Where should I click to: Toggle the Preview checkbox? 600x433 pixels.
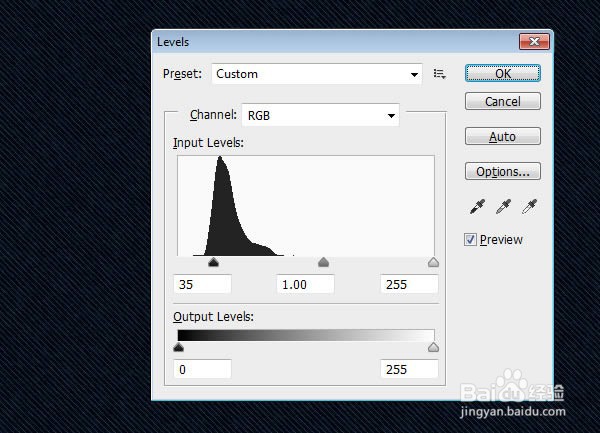click(470, 239)
